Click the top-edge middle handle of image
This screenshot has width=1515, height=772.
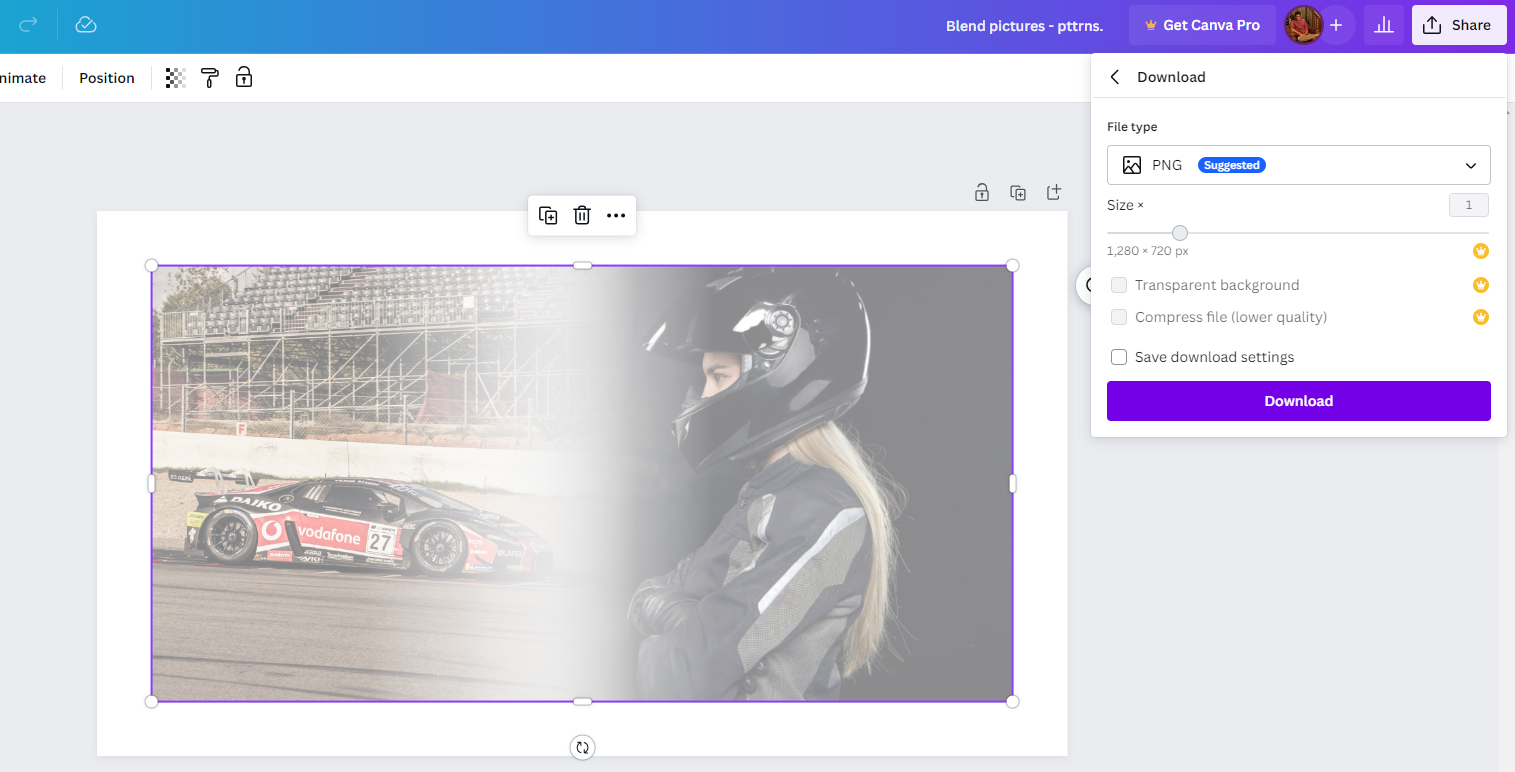pyautogui.click(x=582, y=265)
